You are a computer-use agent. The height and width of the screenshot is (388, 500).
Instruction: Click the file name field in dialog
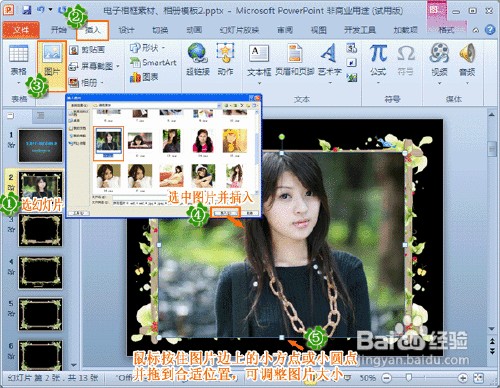click(181, 198)
